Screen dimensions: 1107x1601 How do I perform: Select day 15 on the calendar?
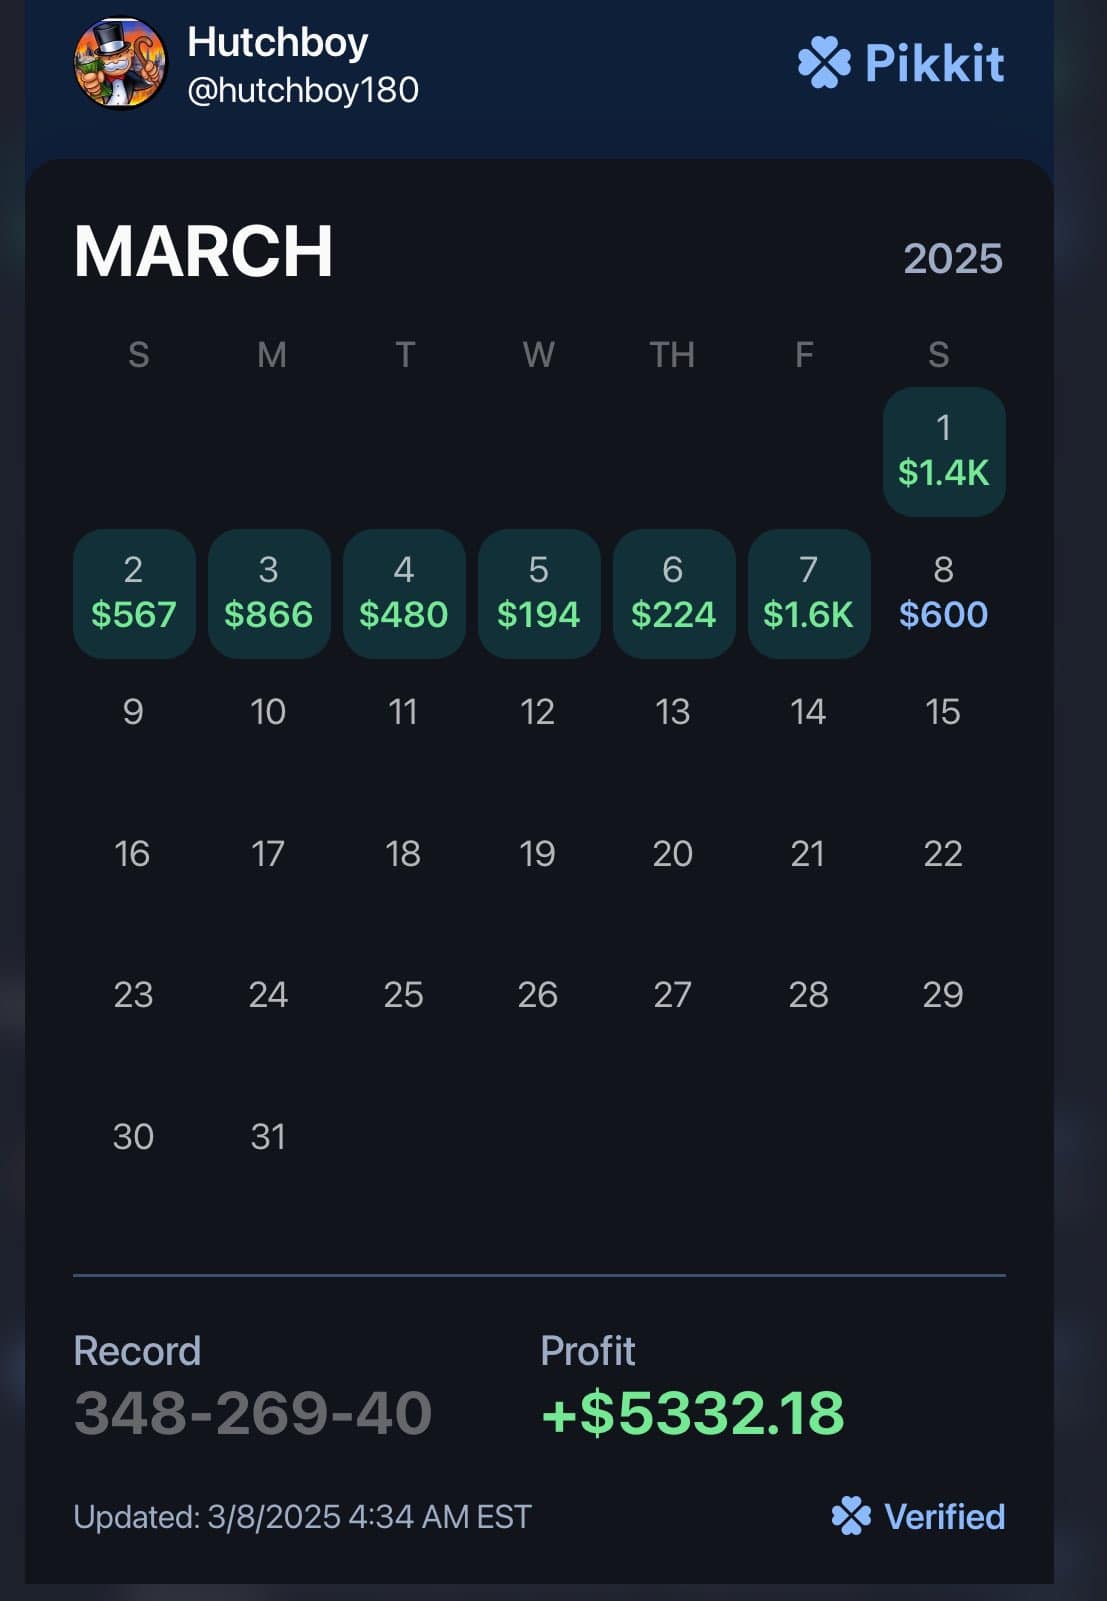[943, 712]
